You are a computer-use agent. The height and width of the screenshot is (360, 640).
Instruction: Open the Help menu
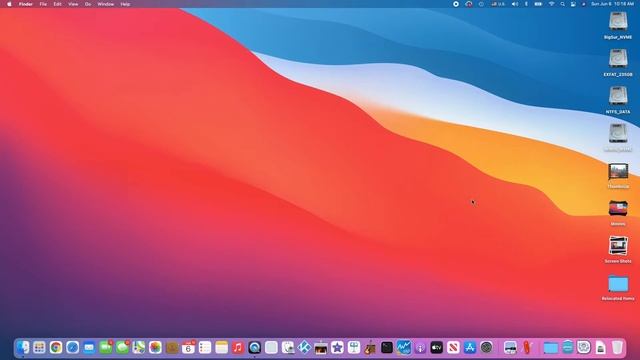click(125, 4)
